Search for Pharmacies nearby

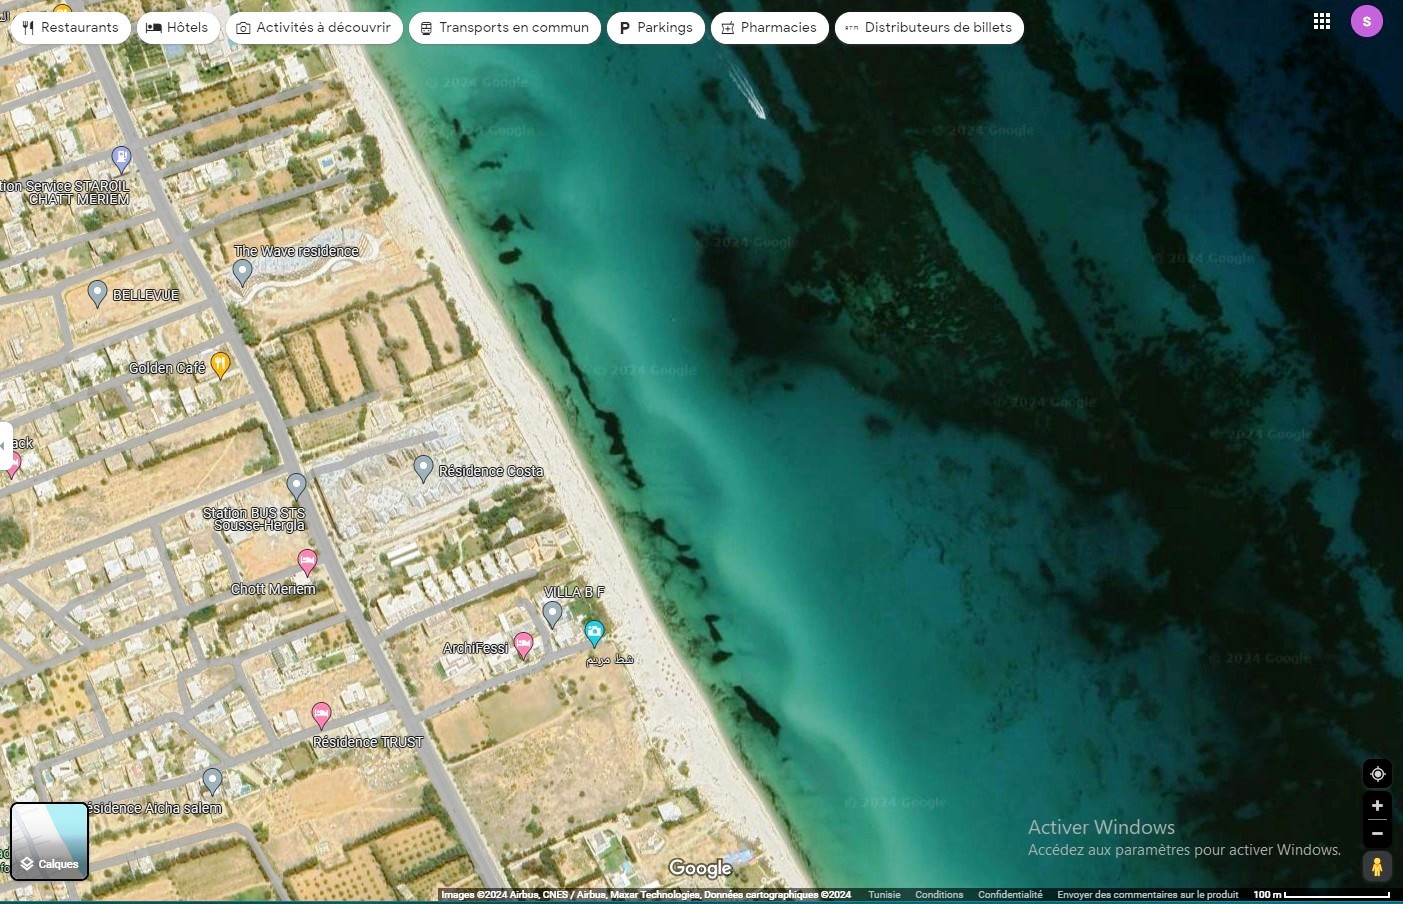[769, 28]
